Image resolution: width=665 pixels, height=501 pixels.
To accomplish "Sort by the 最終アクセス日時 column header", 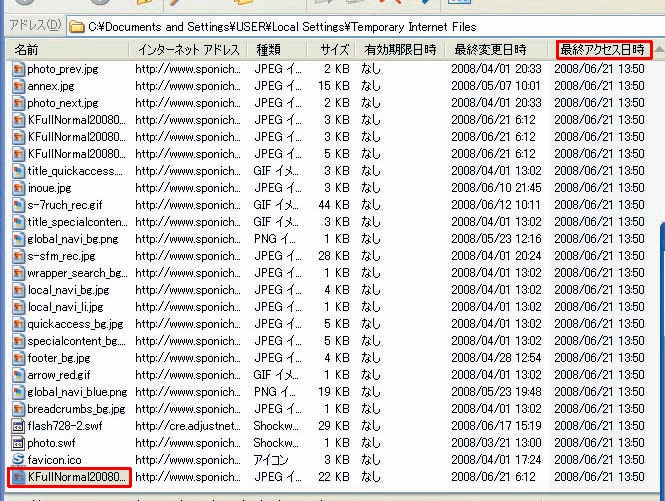I will [x=602, y=50].
